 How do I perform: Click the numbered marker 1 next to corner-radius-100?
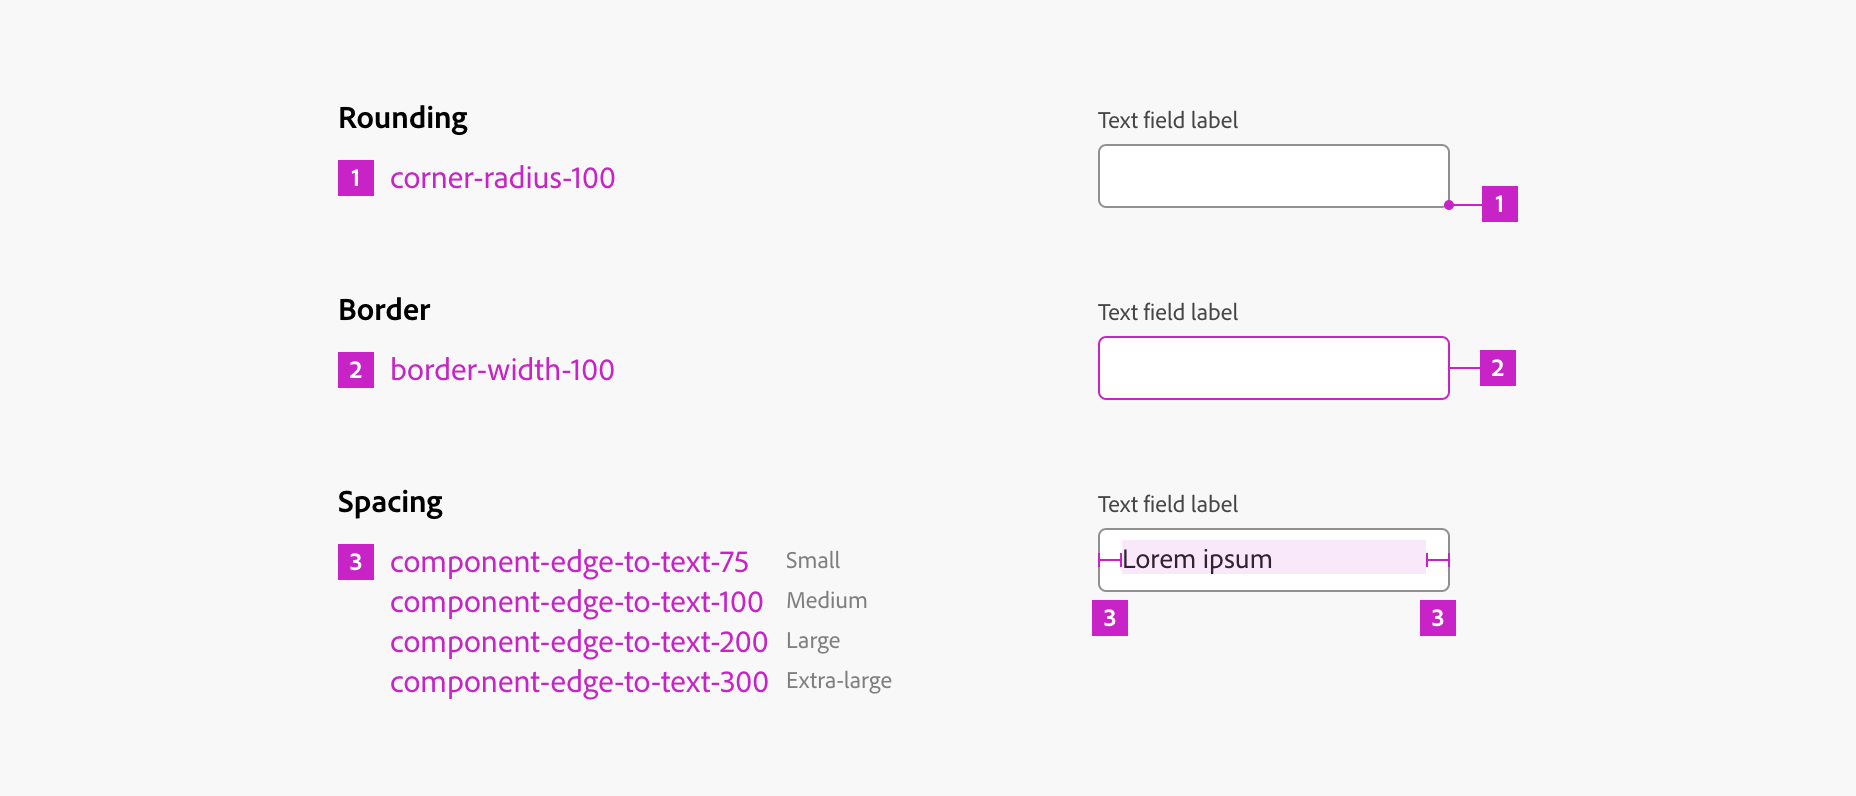tap(355, 179)
